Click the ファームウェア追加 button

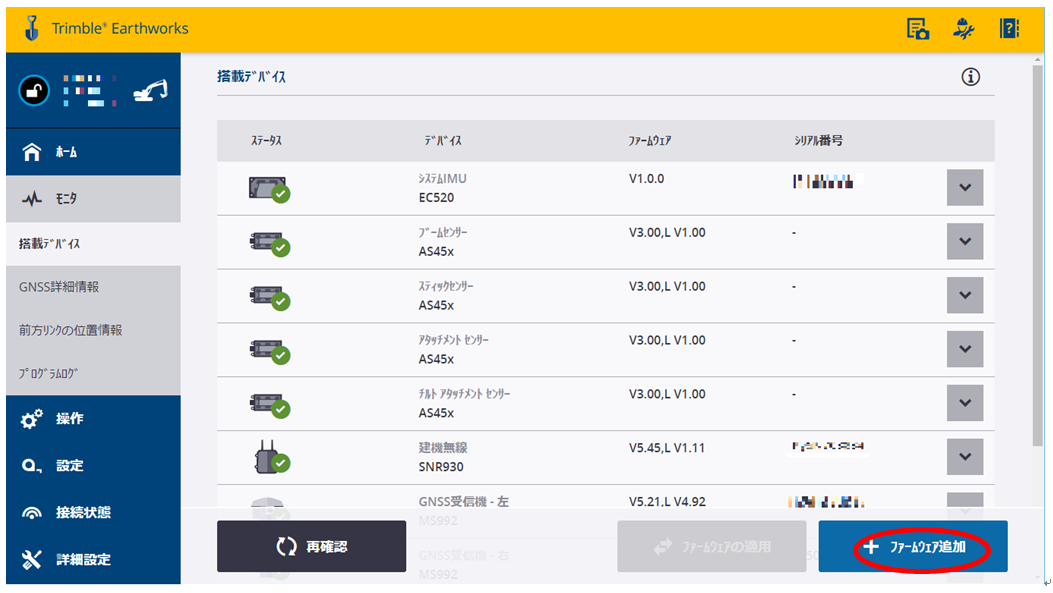point(912,547)
